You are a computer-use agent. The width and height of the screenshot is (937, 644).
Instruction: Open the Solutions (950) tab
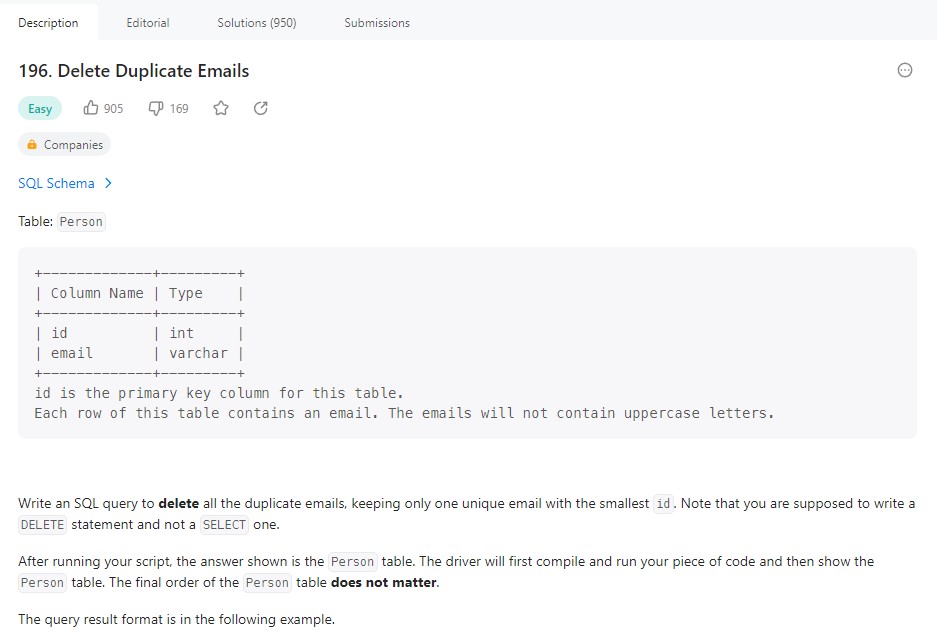(256, 22)
